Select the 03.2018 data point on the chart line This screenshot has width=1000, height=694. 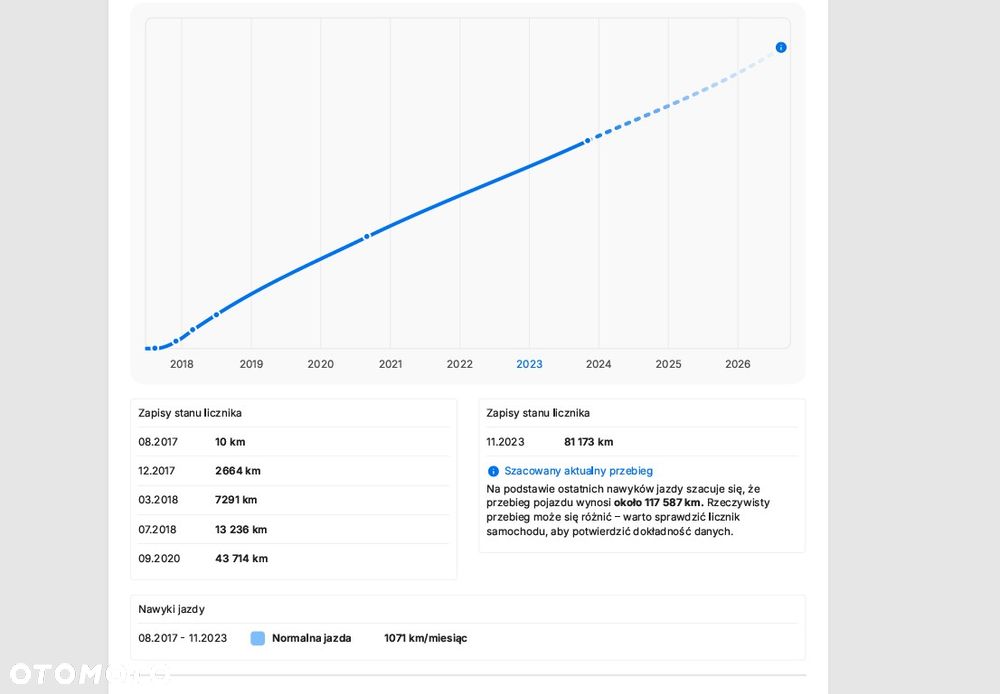[193, 330]
